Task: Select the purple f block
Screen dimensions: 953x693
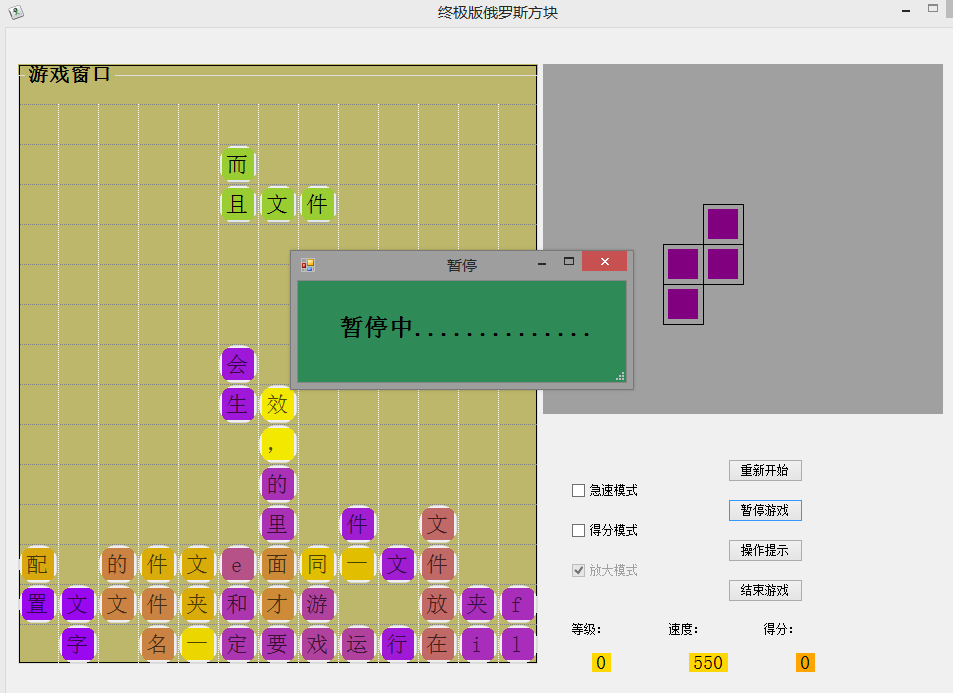Action: tap(518, 604)
